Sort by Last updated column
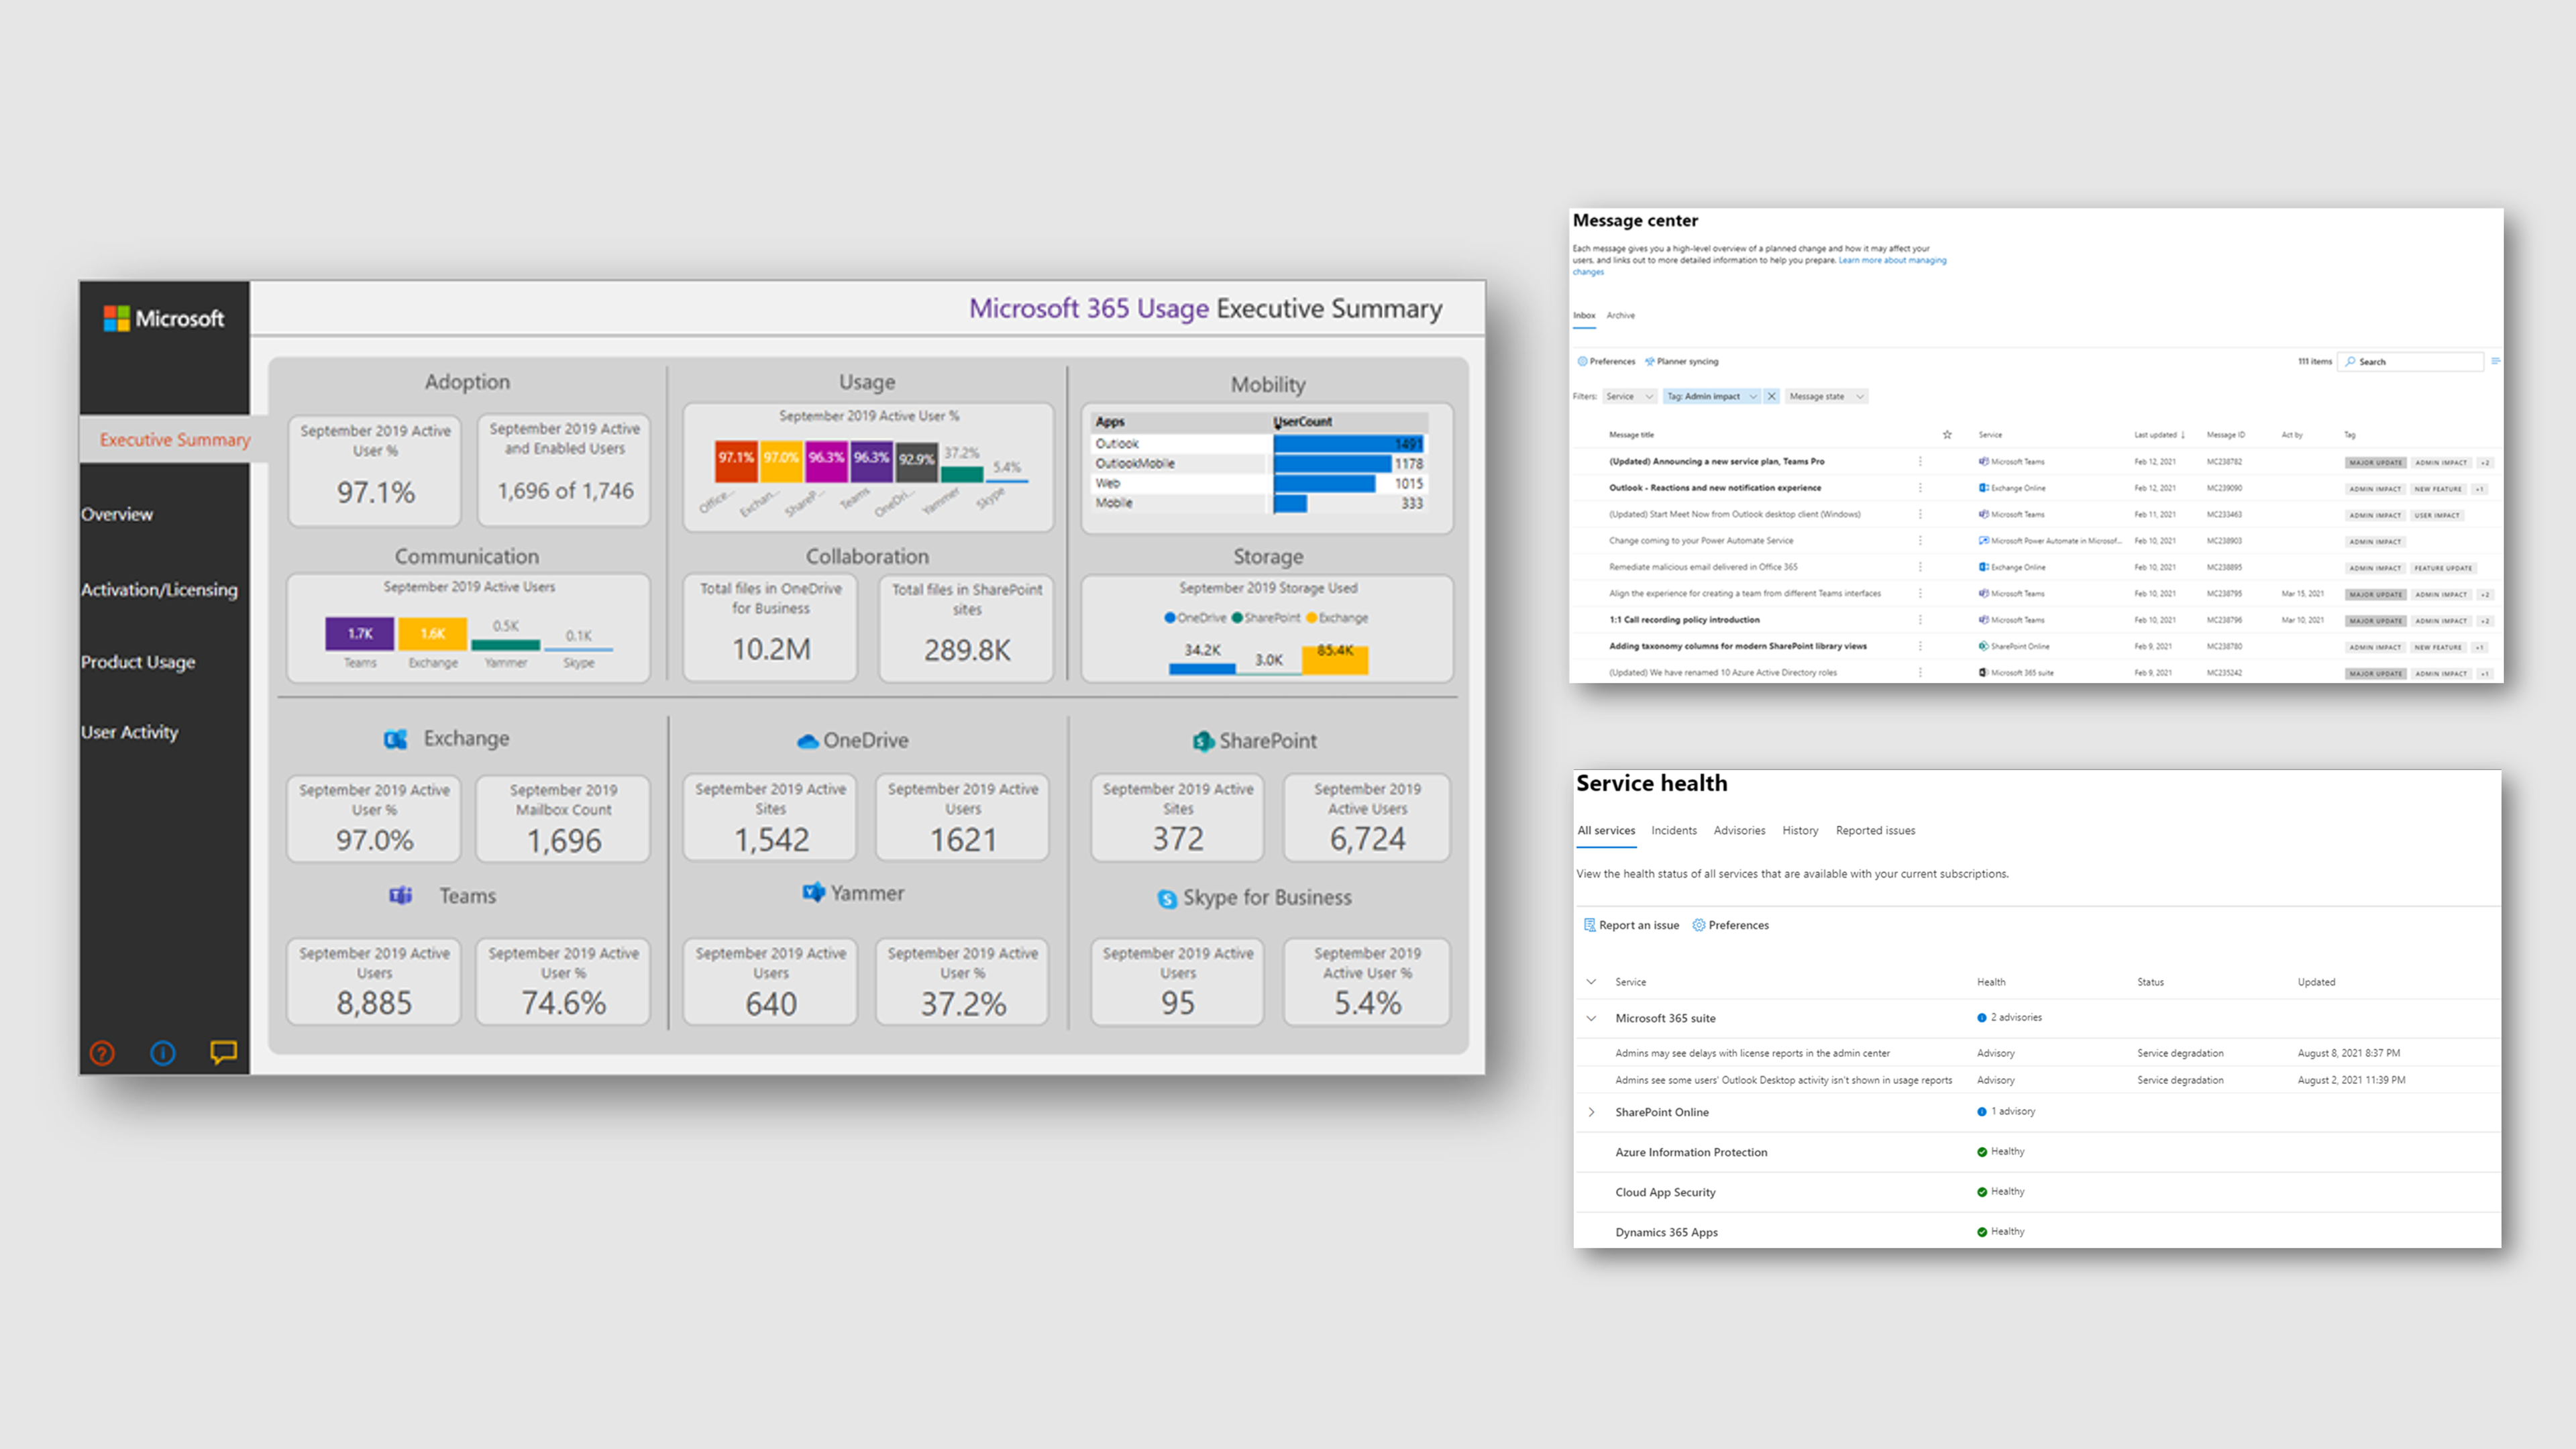The image size is (2576, 1449). [x=2159, y=435]
